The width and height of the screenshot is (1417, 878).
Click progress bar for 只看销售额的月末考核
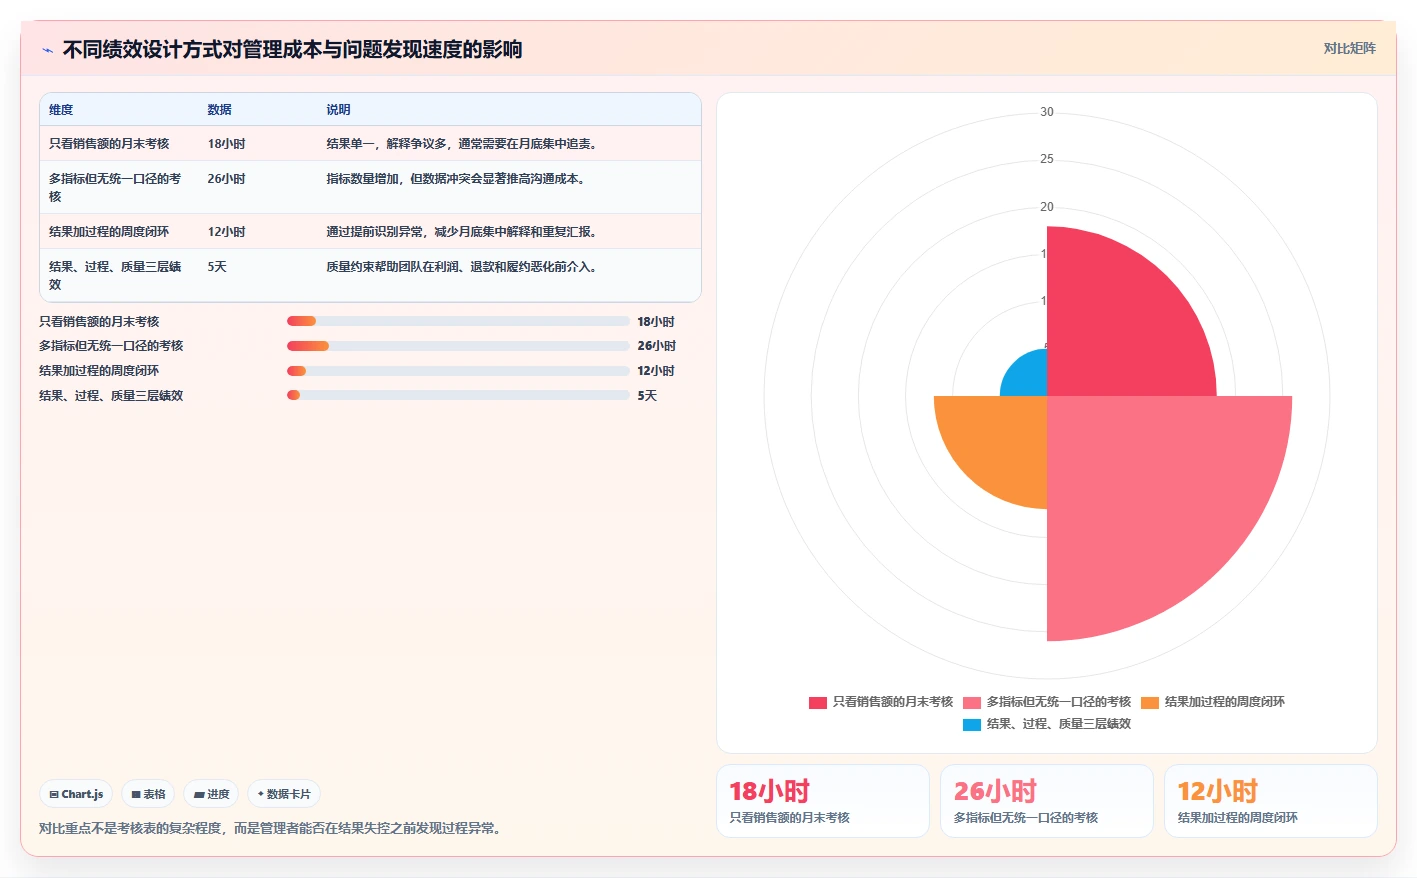click(458, 321)
